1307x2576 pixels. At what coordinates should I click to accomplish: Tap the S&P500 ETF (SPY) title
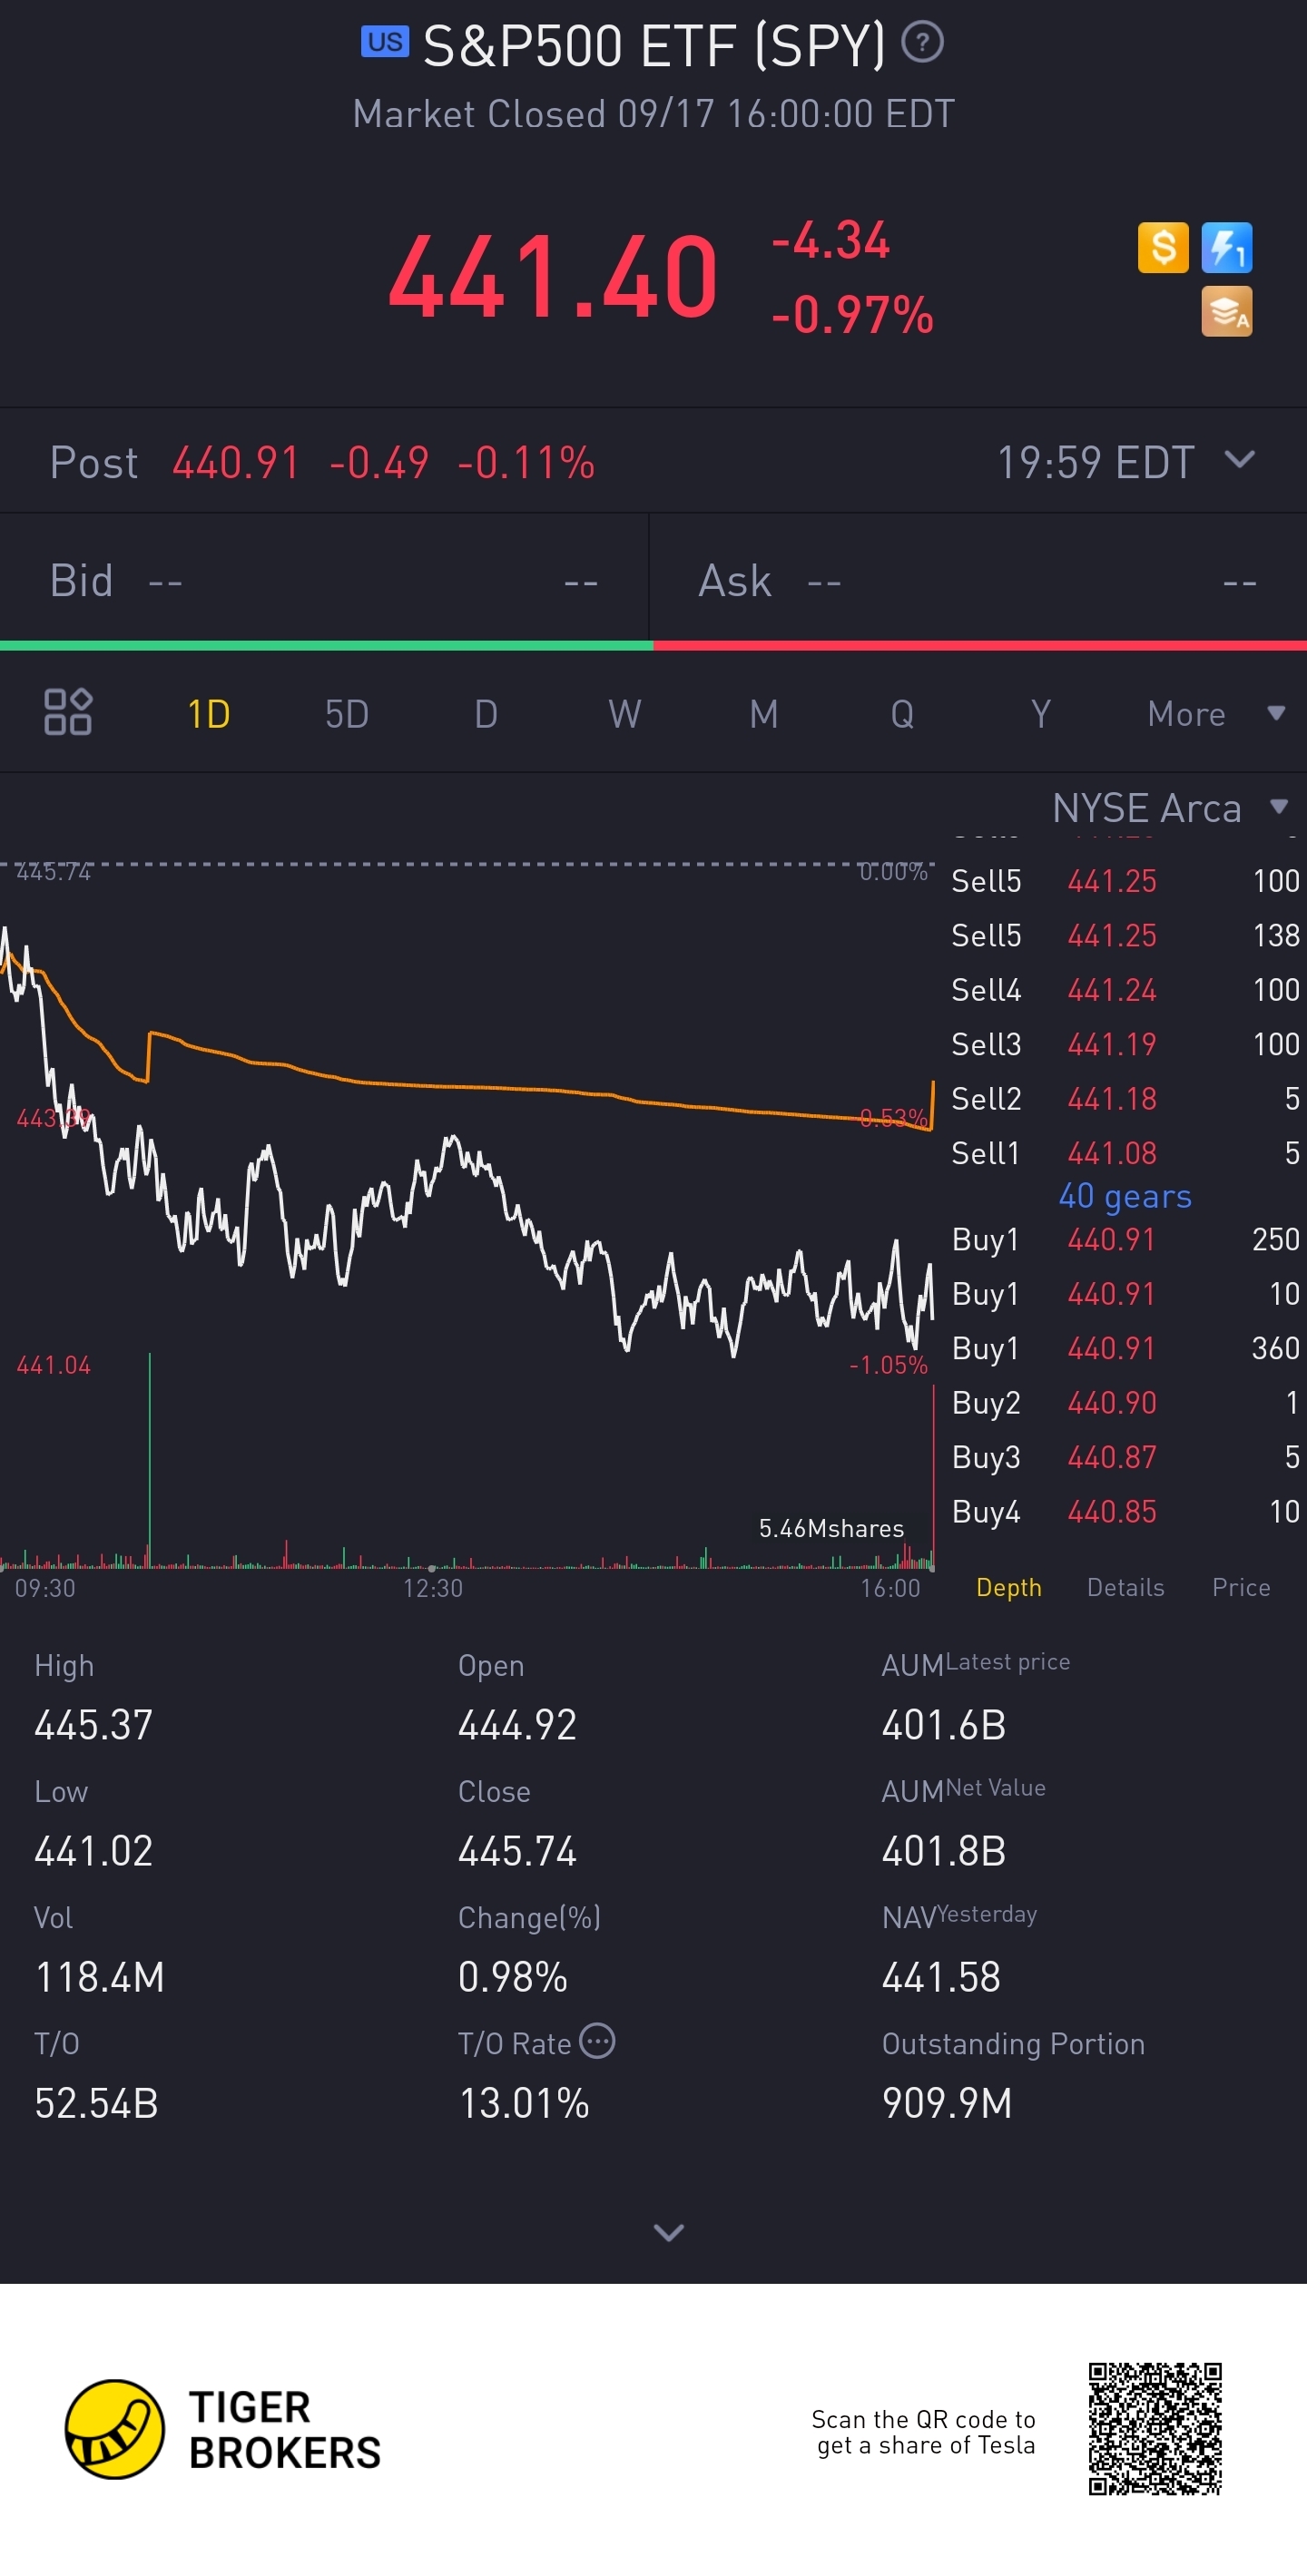tap(654, 45)
